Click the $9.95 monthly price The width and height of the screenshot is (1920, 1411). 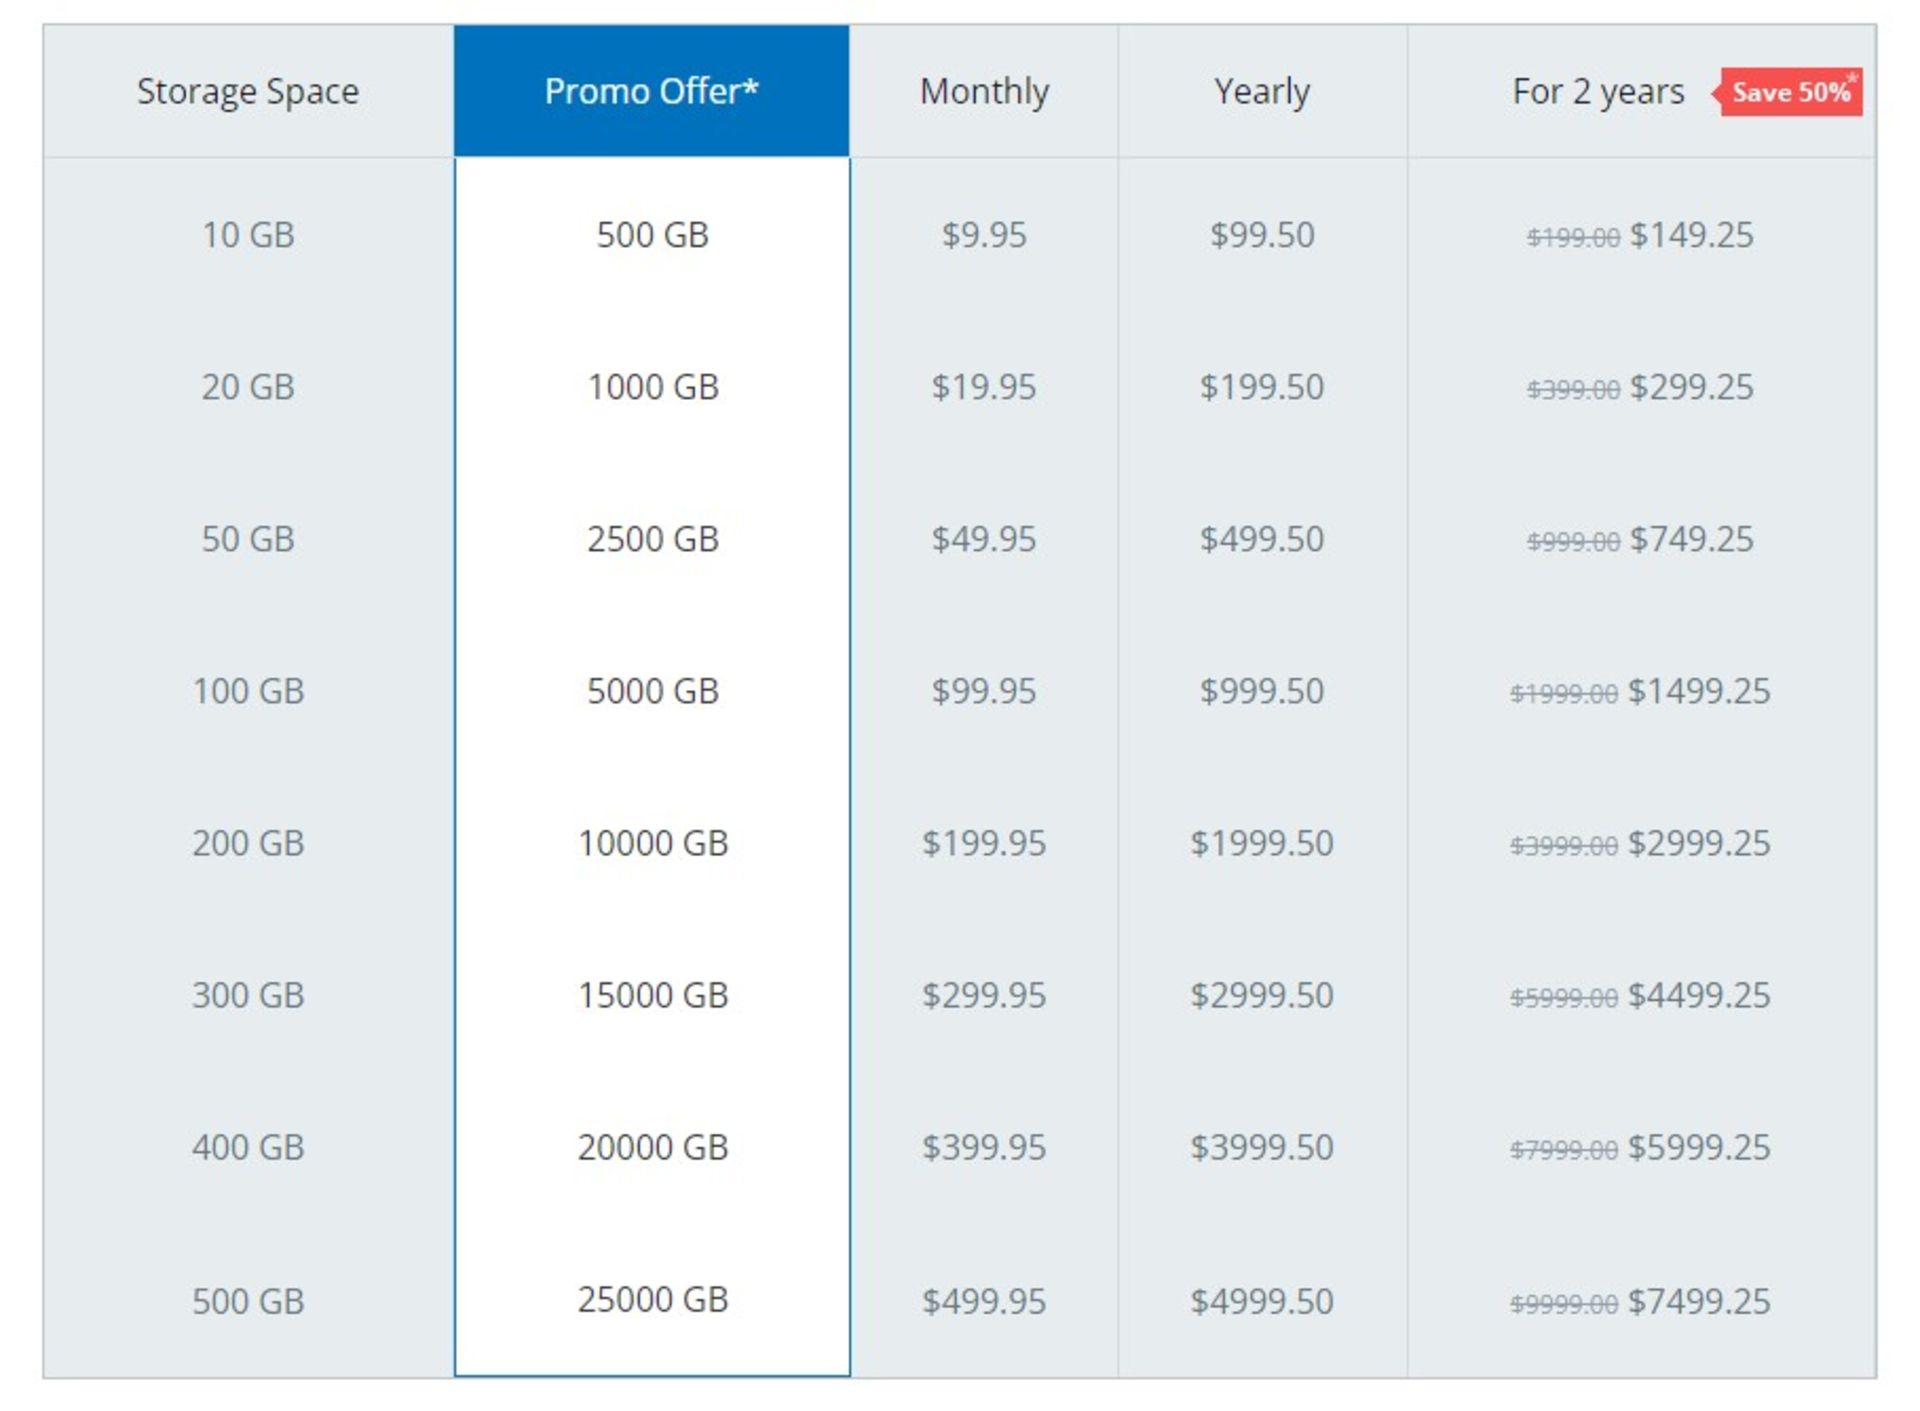point(984,235)
